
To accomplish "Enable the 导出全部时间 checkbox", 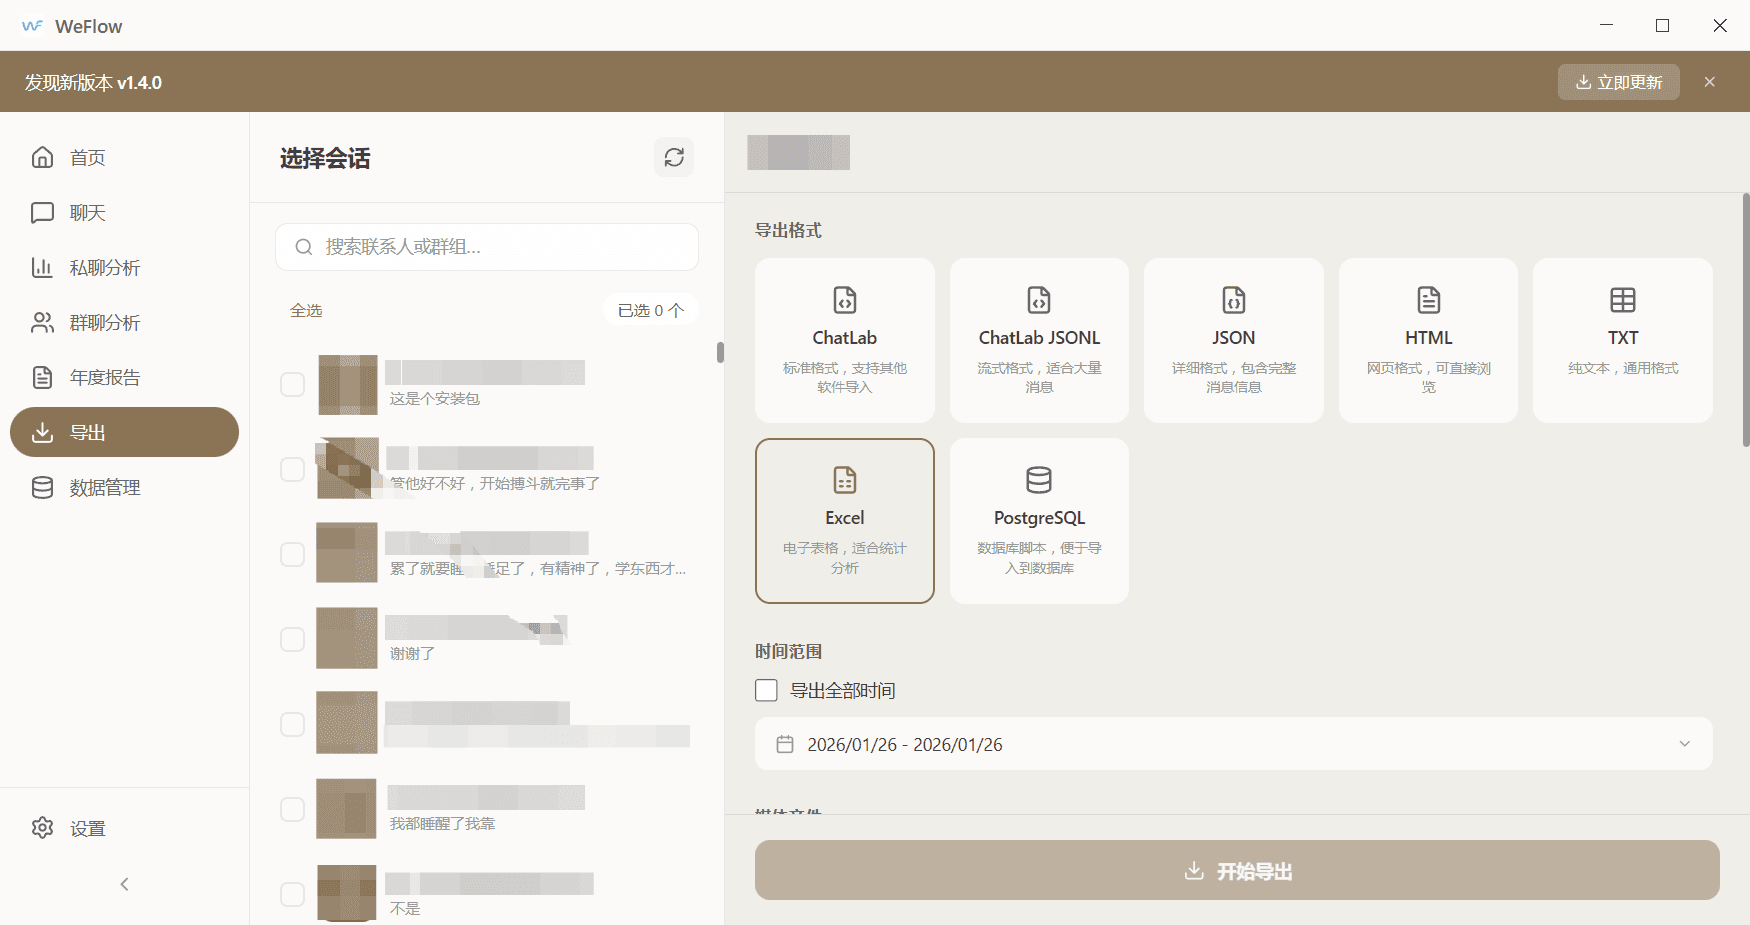I will (767, 691).
